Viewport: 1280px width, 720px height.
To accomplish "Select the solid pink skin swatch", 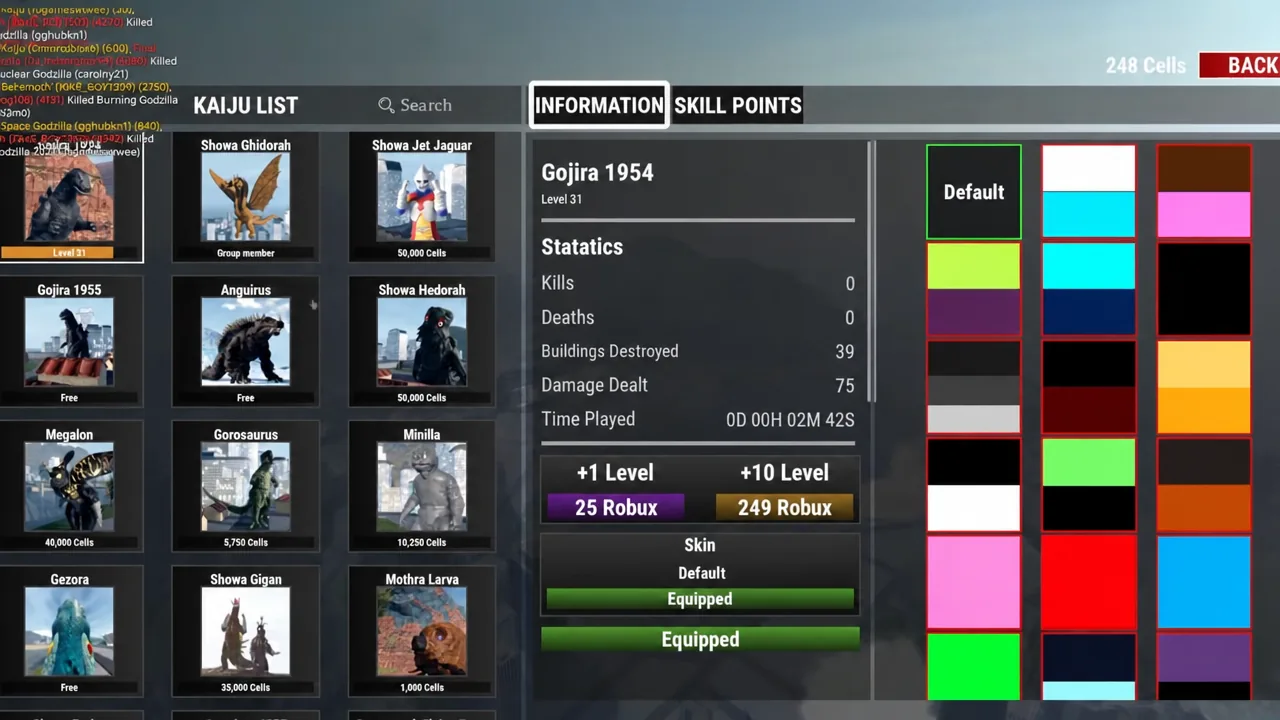I will click(x=974, y=582).
